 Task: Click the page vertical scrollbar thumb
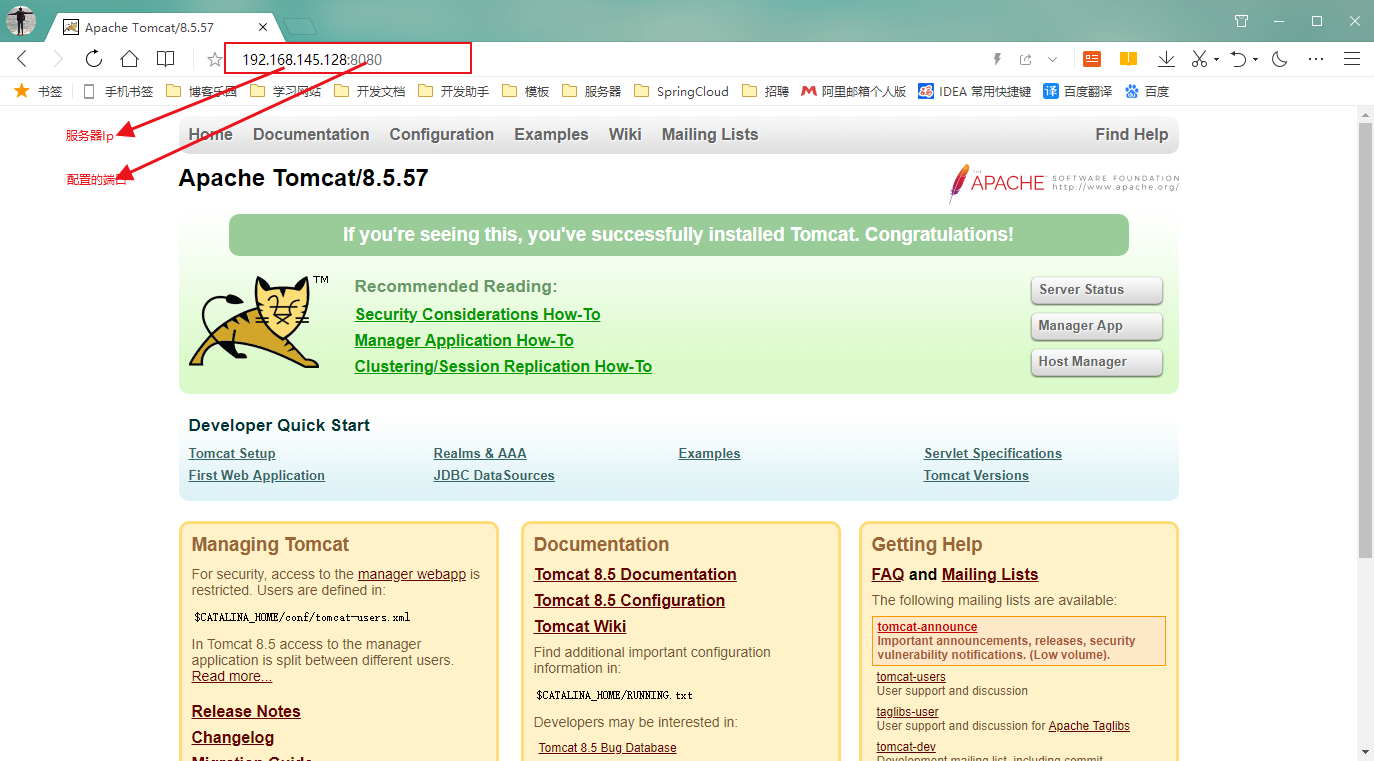1365,340
